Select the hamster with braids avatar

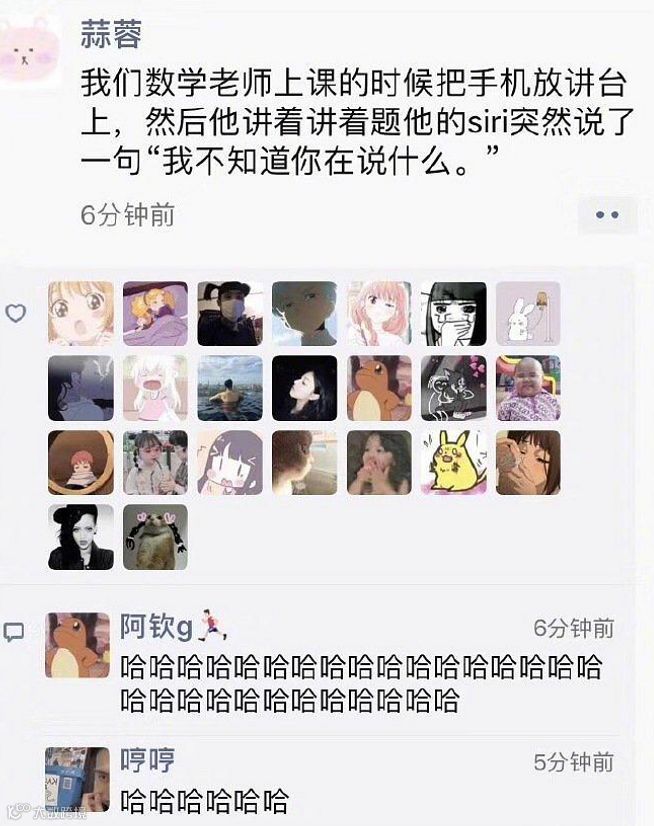click(x=155, y=537)
